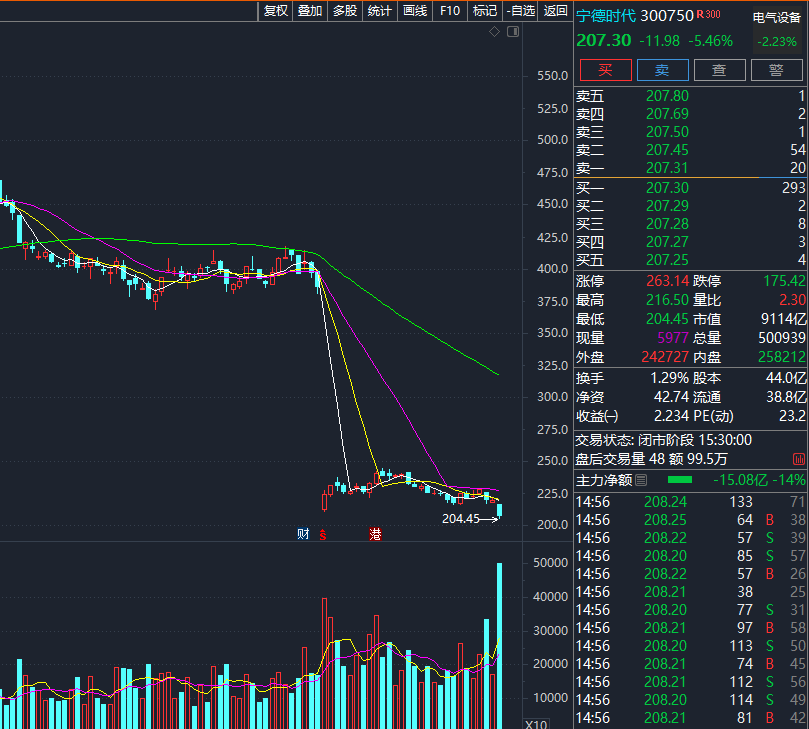Click the 市值 9114亿 value
809x729 pixels.
[784, 319]
